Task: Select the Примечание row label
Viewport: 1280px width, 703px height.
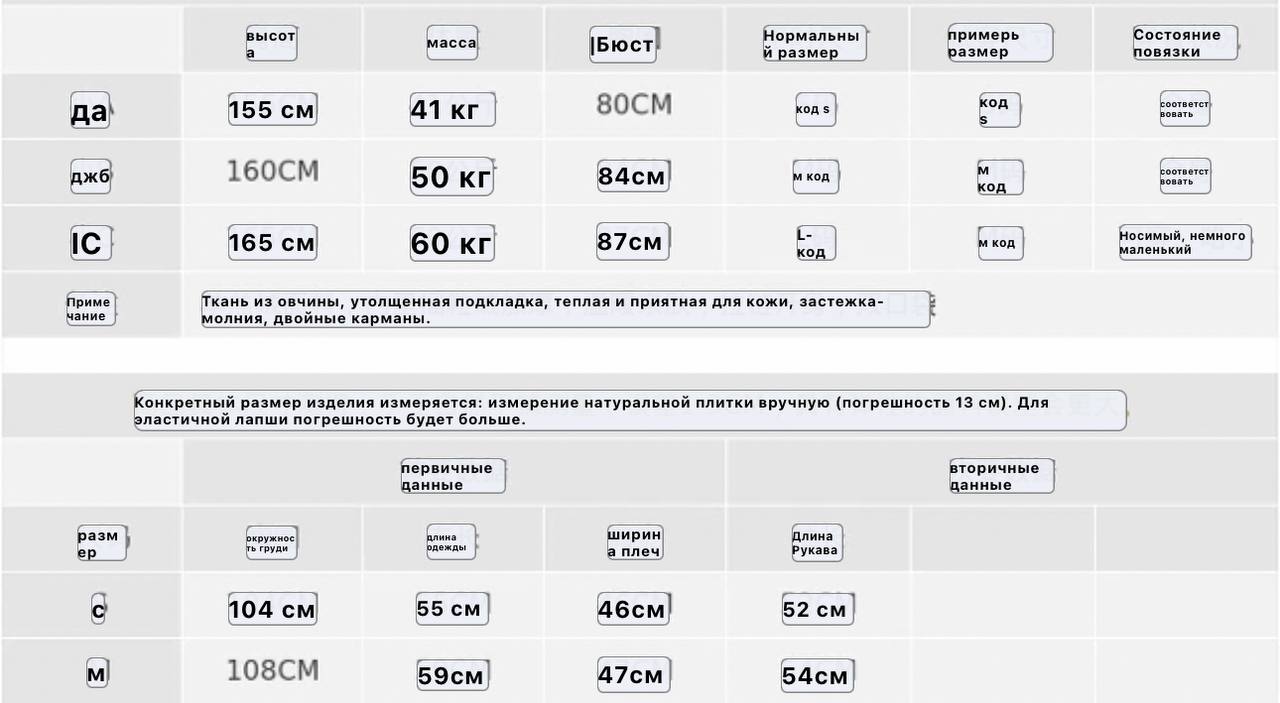Action: click(91, 308)
